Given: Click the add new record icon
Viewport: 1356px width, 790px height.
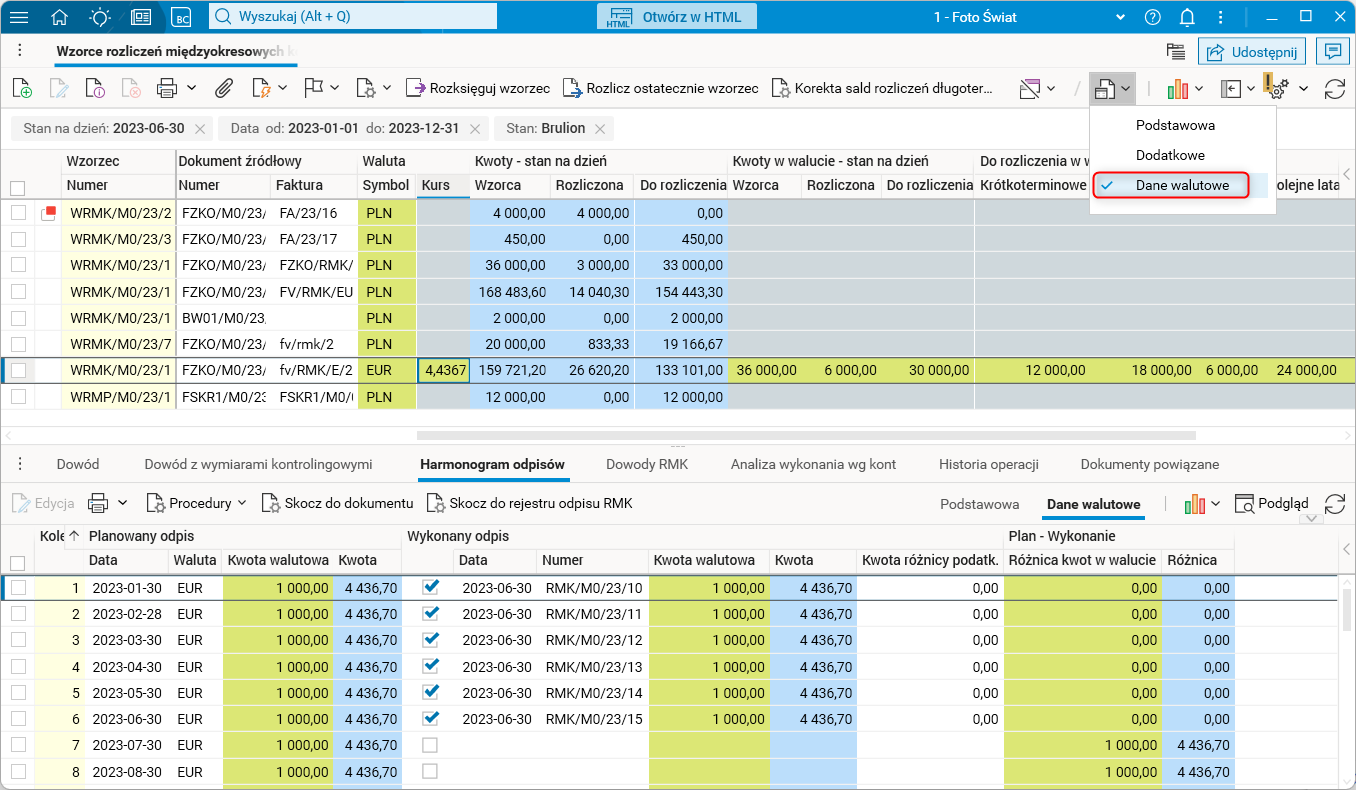Looking at the screenshot, I should pyautogui.click(x=21, y=88).
